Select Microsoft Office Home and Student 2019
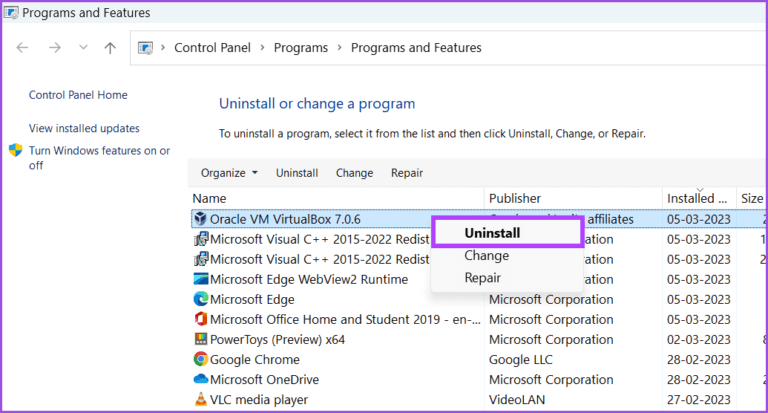Screen dimensions: 768x413 (345, 319)
